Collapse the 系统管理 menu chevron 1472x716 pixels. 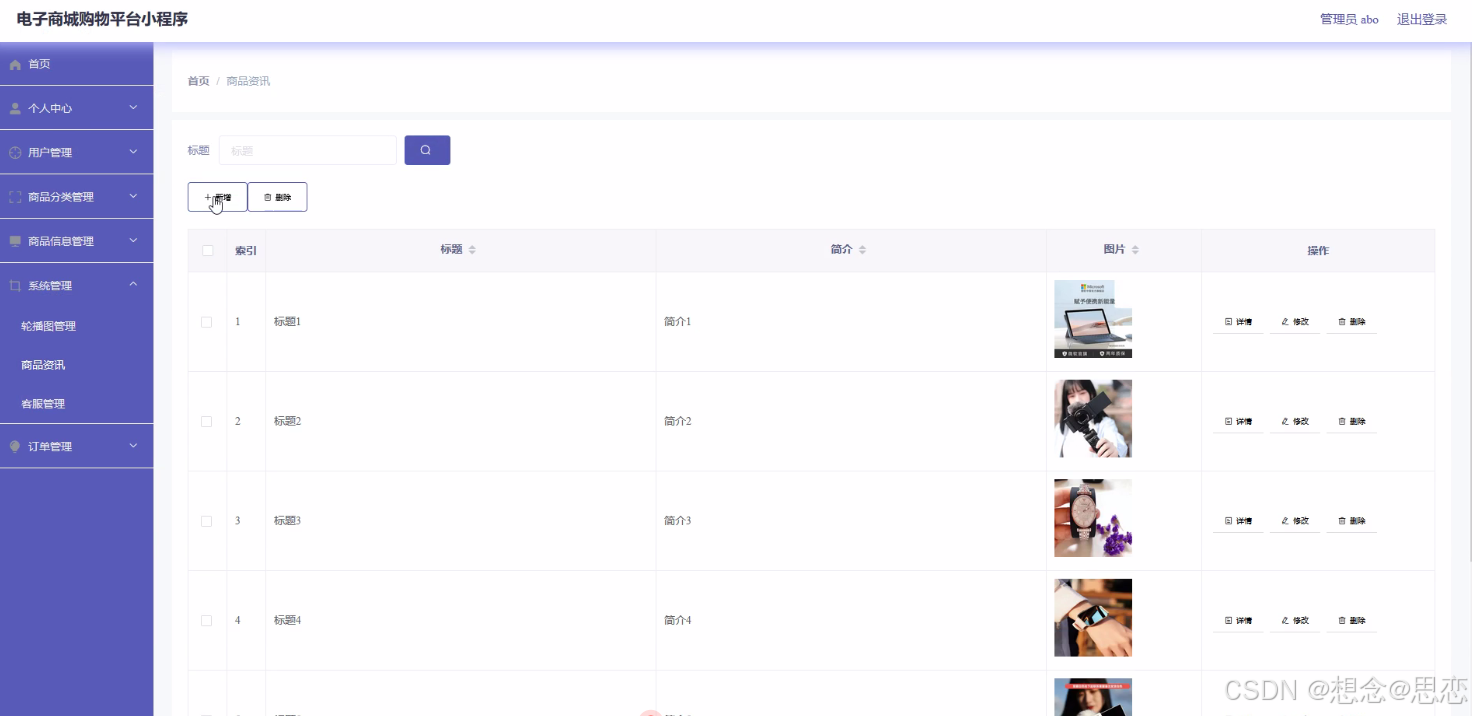point(133,285)
